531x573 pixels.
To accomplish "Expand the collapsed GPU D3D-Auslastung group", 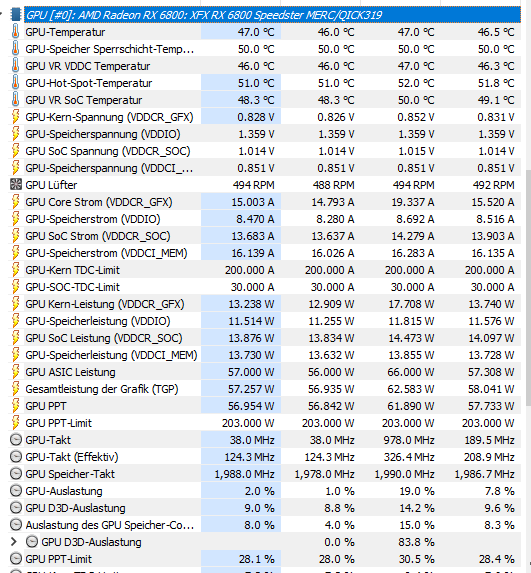I will pos(14,542).
